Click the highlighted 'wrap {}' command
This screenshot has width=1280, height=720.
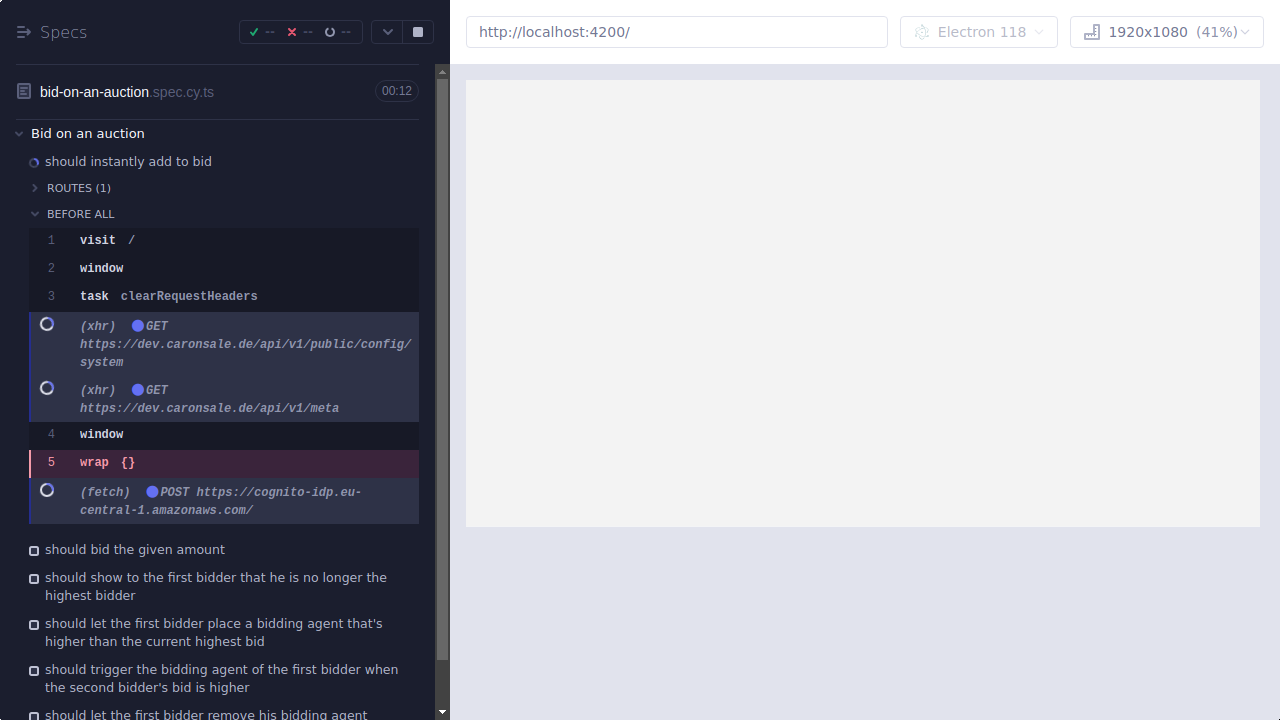pos(105,461)
